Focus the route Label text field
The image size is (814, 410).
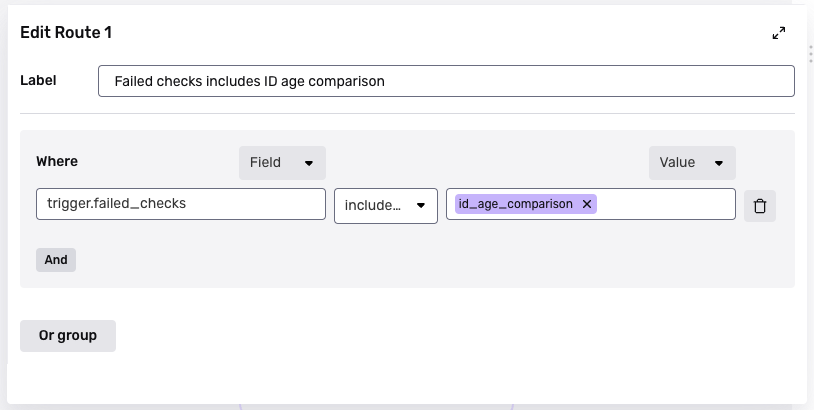pyautogui.click(x=446, y=81)
